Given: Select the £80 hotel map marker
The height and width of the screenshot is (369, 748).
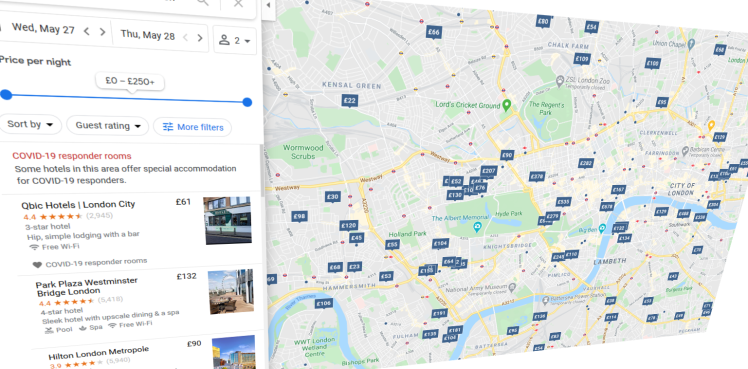Looking at the screenshot, I should 543,21.
